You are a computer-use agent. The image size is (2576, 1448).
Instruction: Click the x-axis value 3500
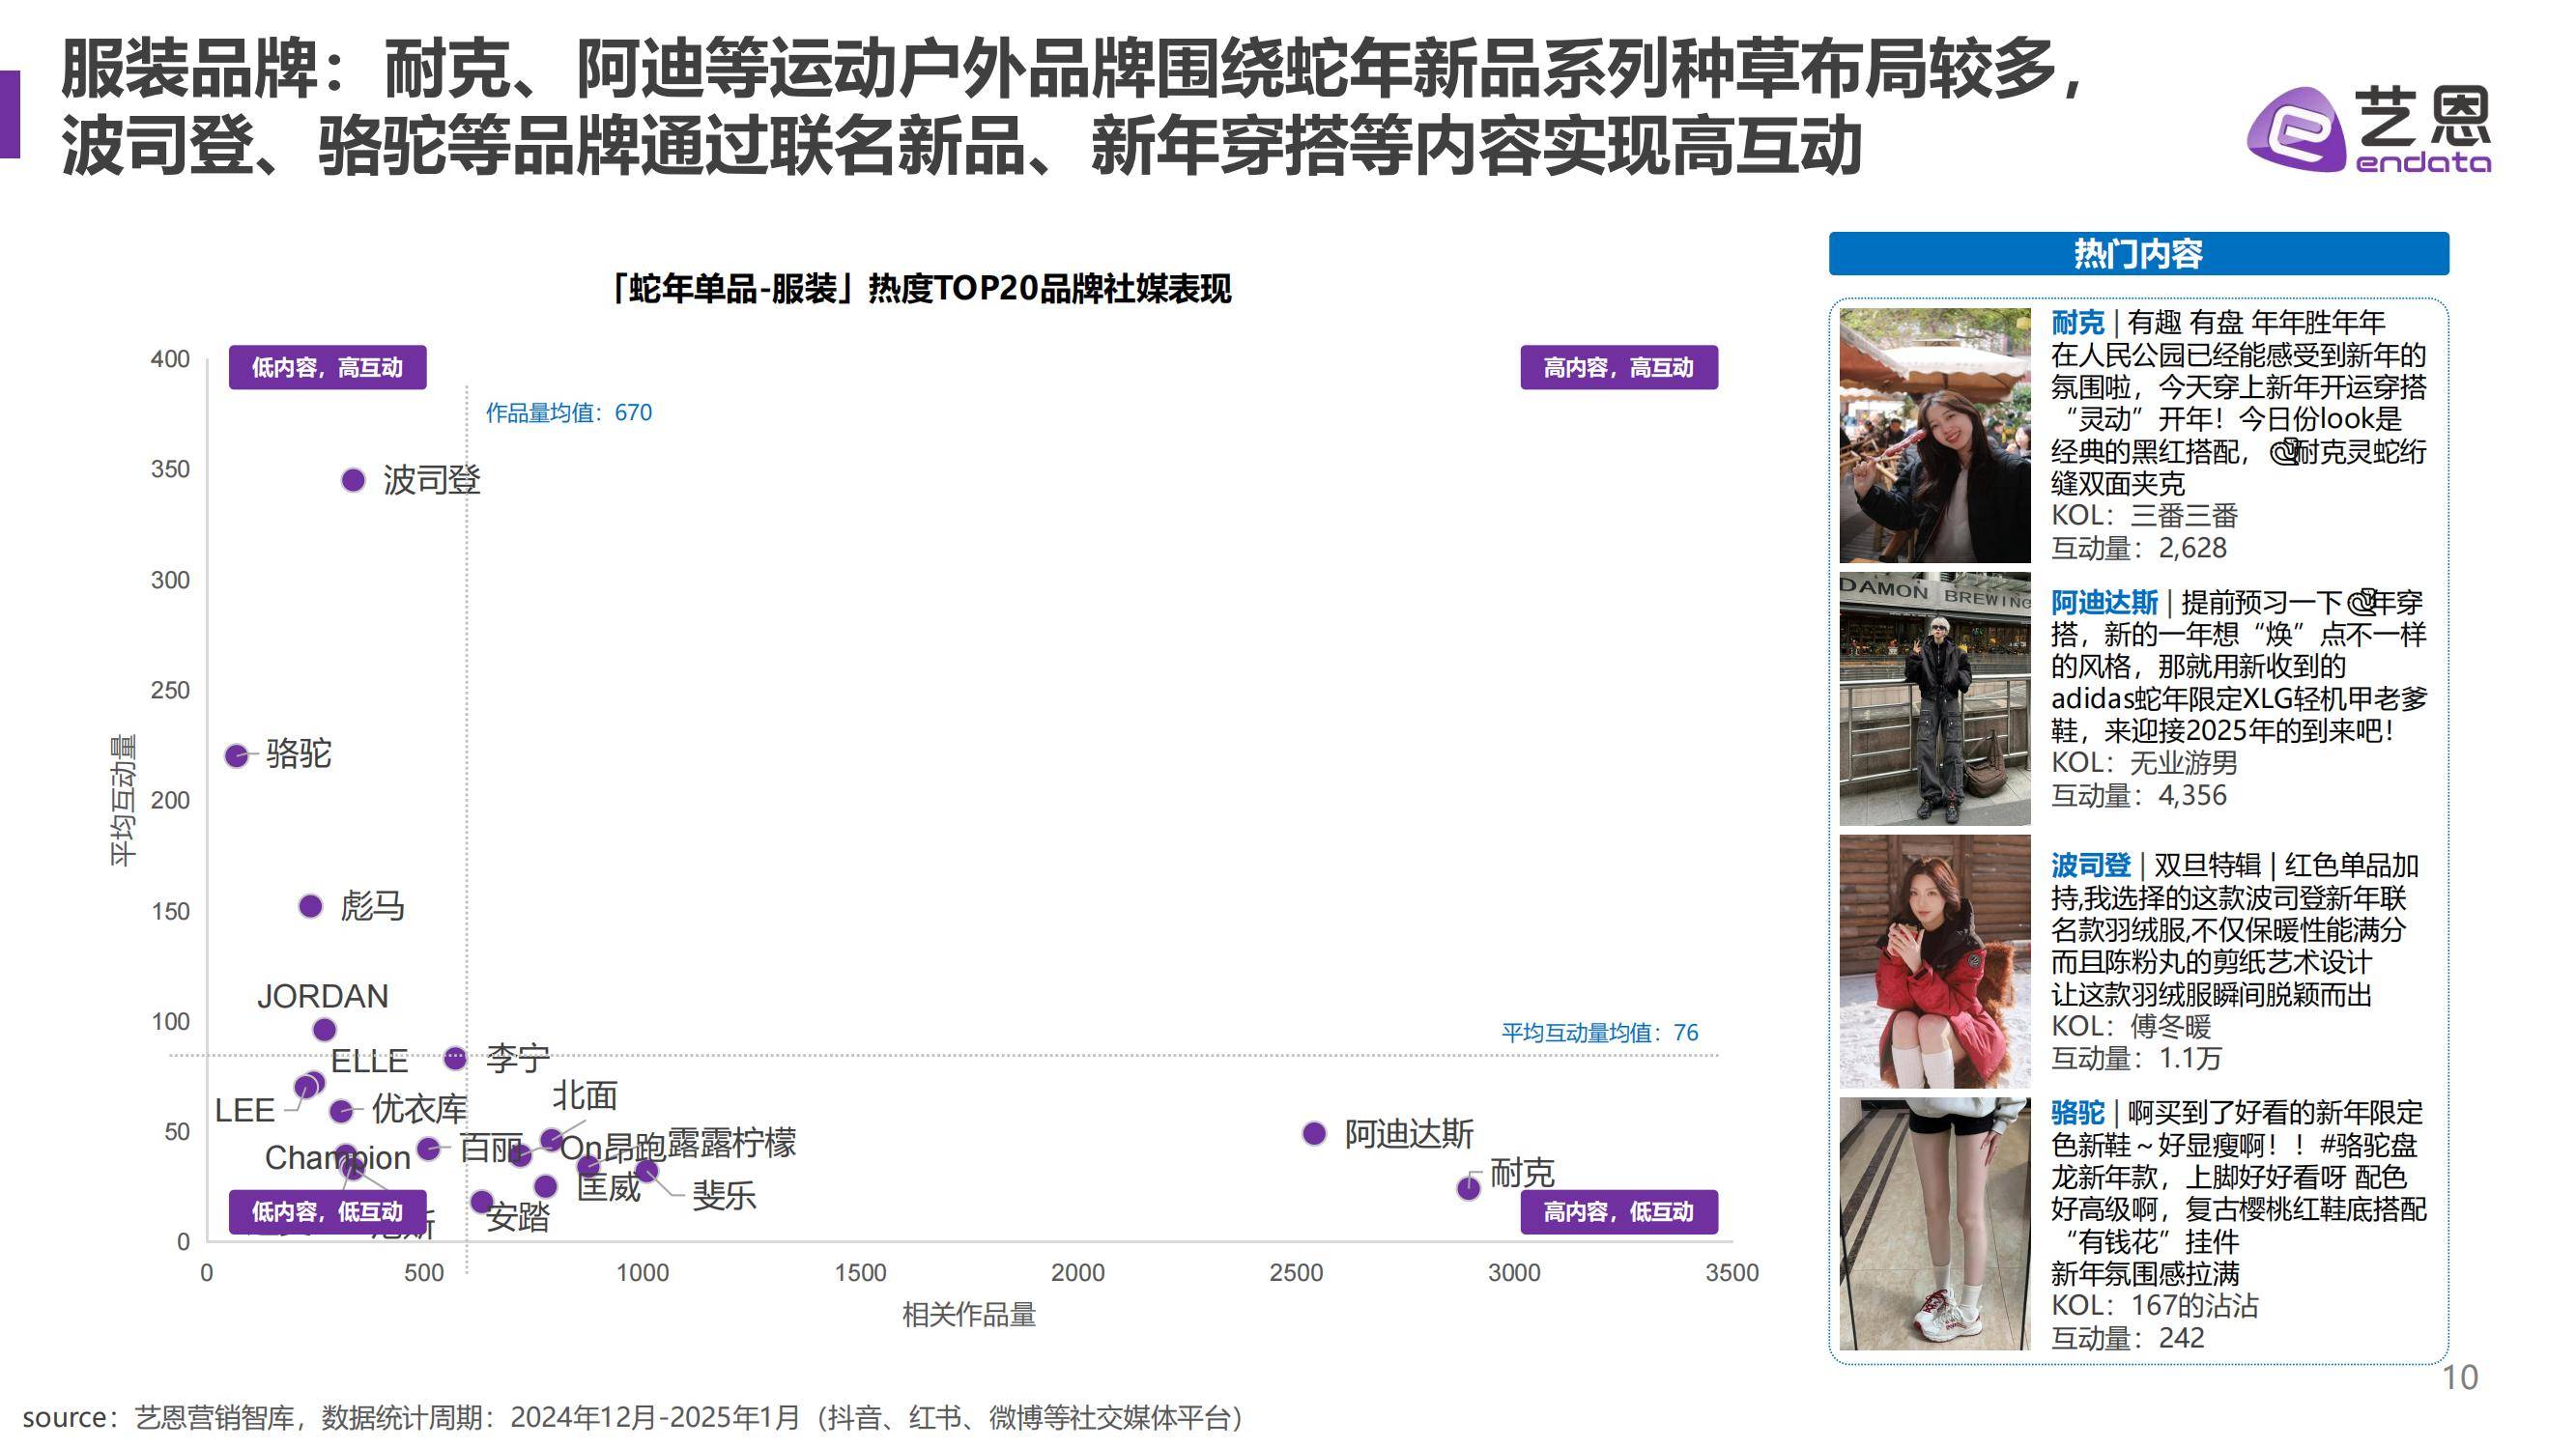click(1732, 1272)
